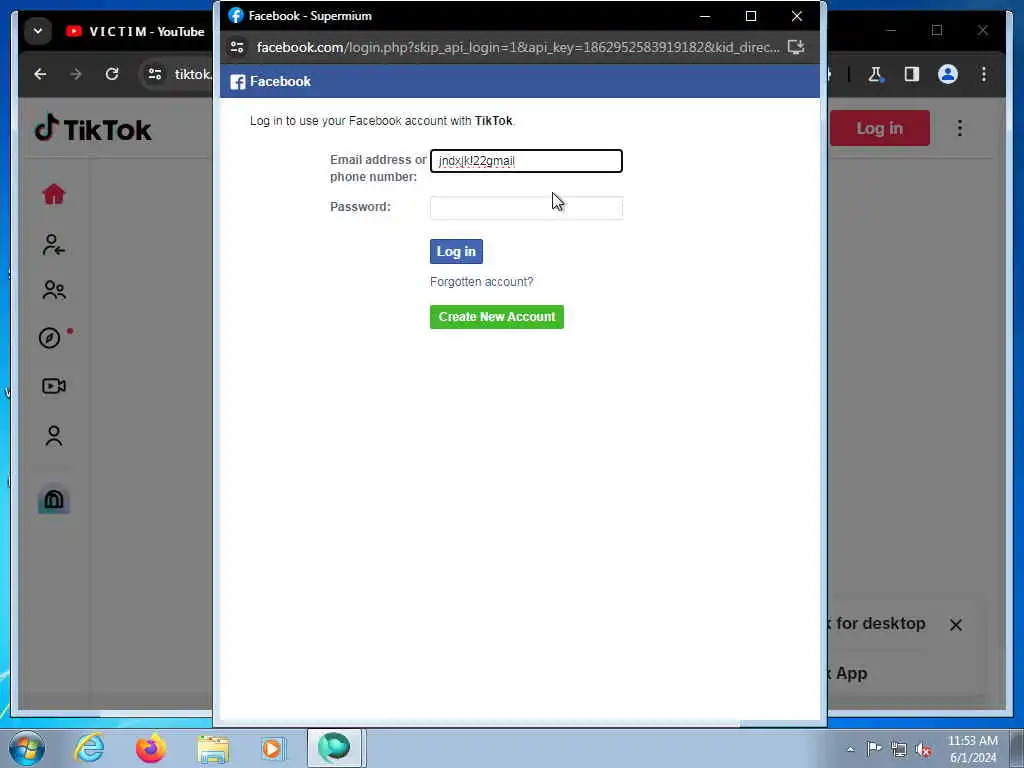Switch to the VICTIM - YouTube tab
This screenshot has height=768, width=1024.
click(x=135, y=31)
